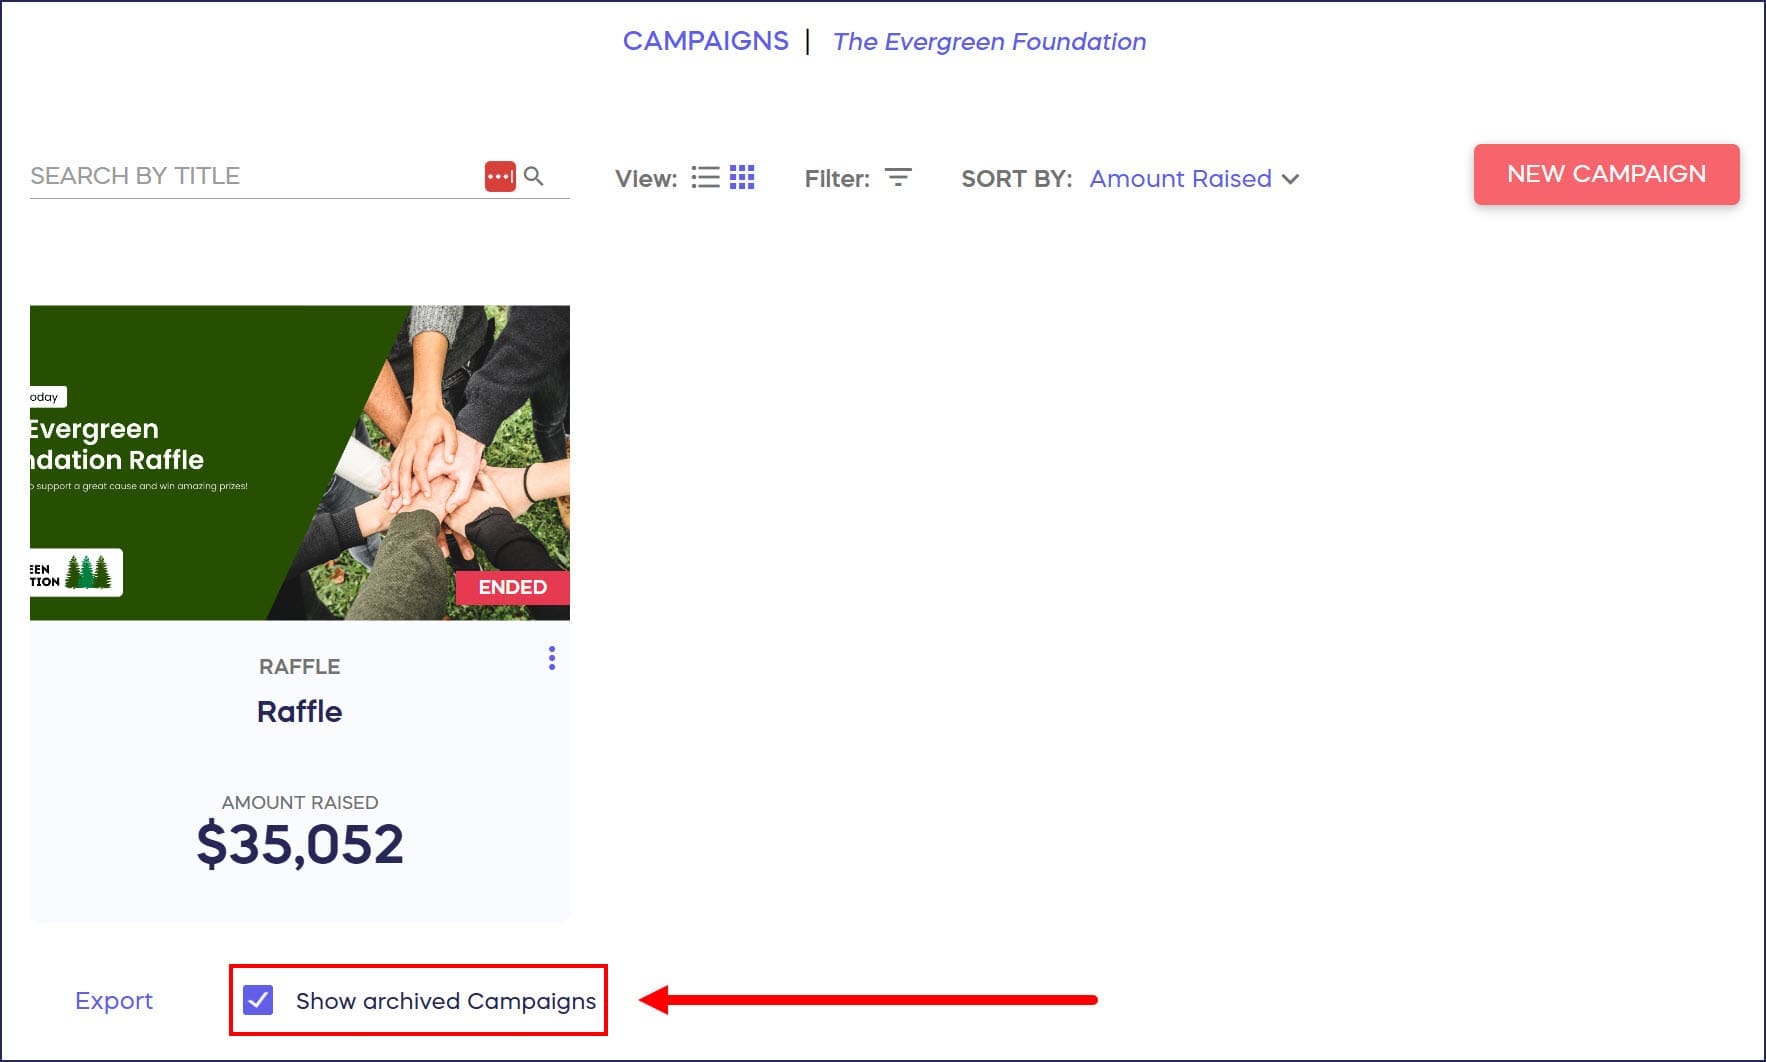The image size is (1766, 1062).
Task: Switch to list view icon
Action: (705, 178)
